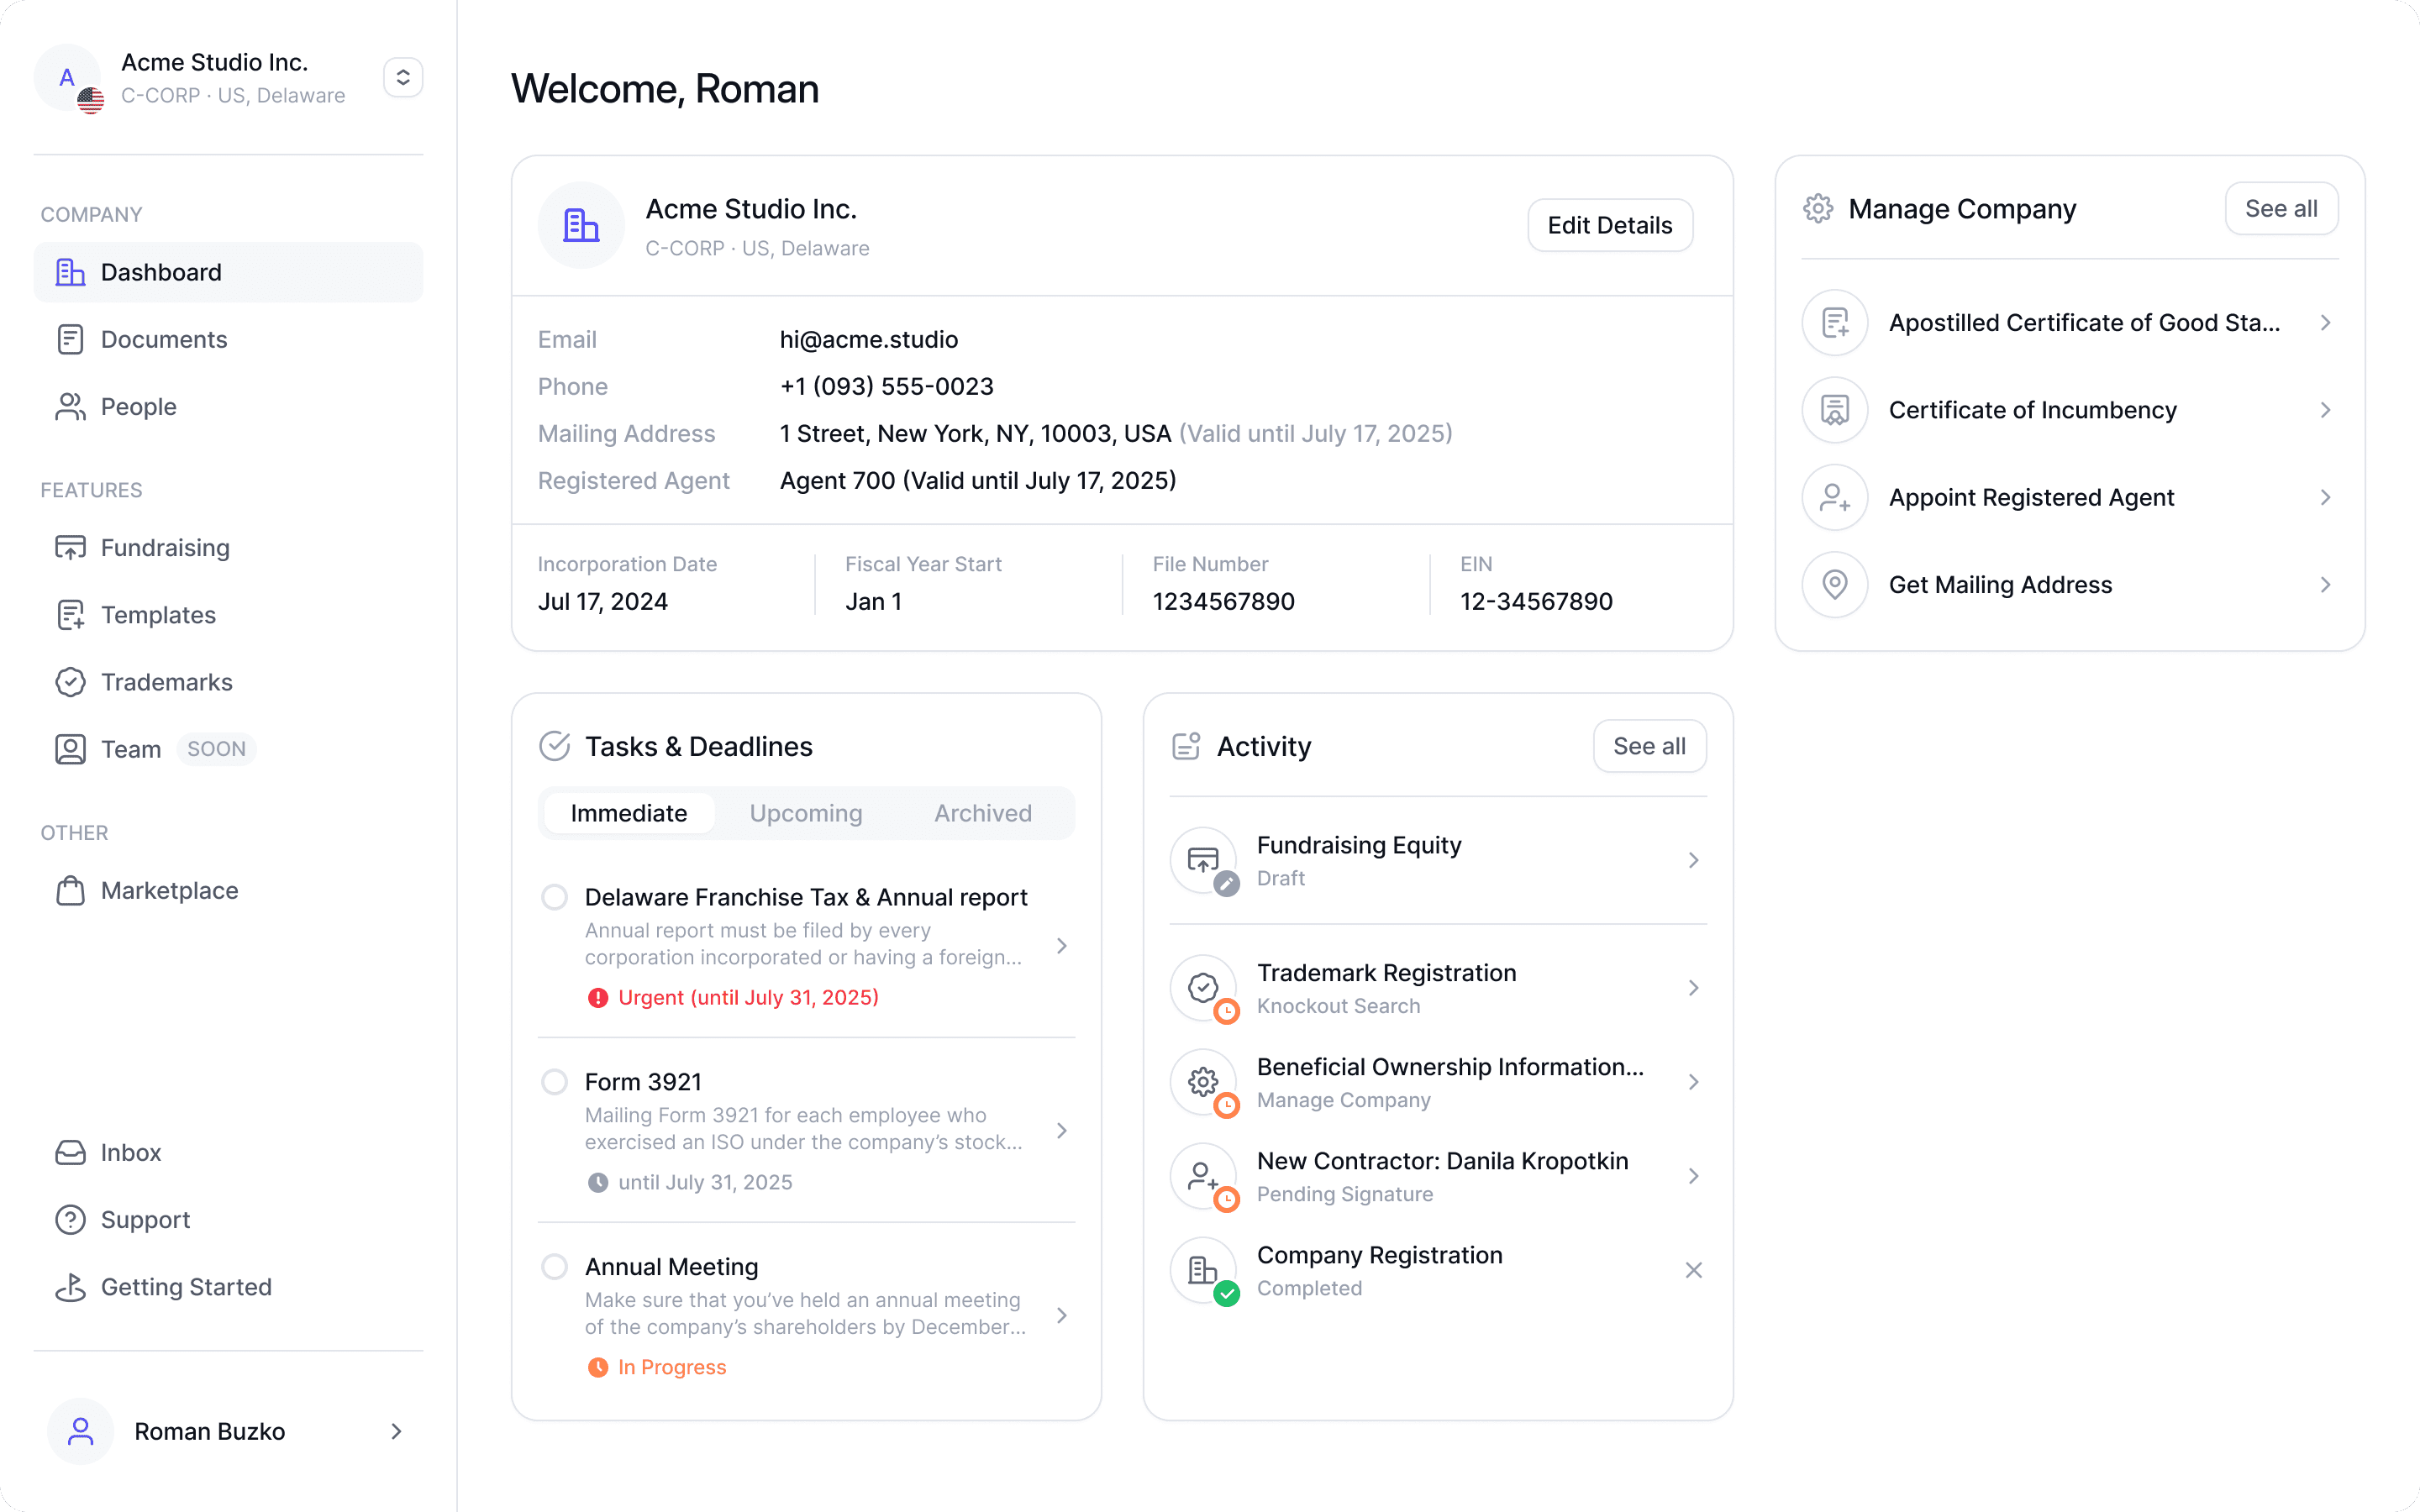The height and width of the screenshot is (1512, 2420).
Task: Click the Manage Company gear icon
Action: 1818,208
